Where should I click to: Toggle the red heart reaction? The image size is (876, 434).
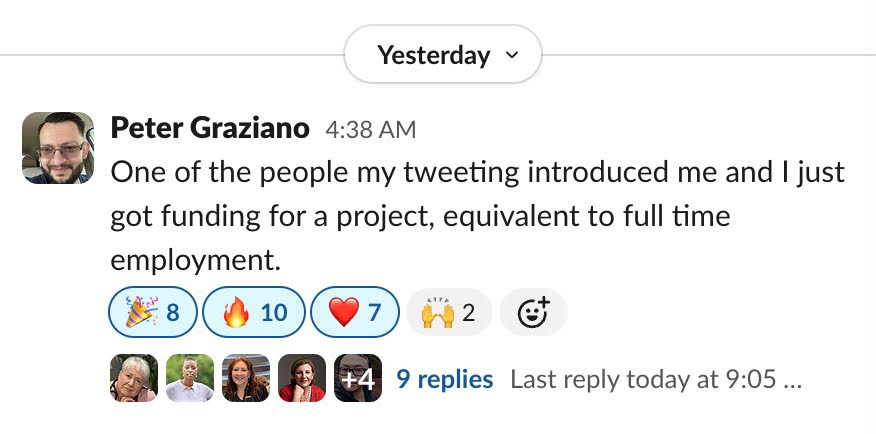tap(355, 313)
